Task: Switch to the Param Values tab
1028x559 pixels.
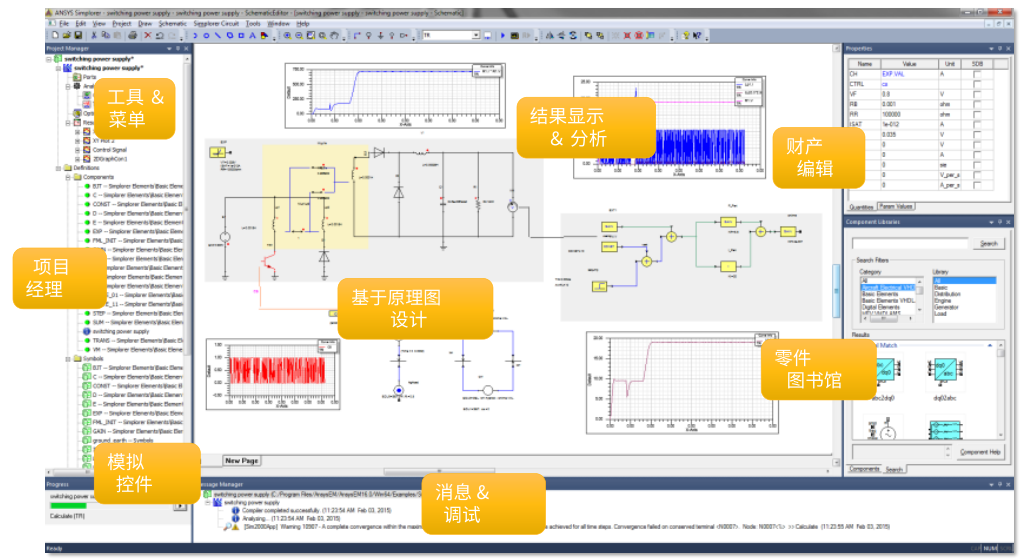Action: [896, 206]
